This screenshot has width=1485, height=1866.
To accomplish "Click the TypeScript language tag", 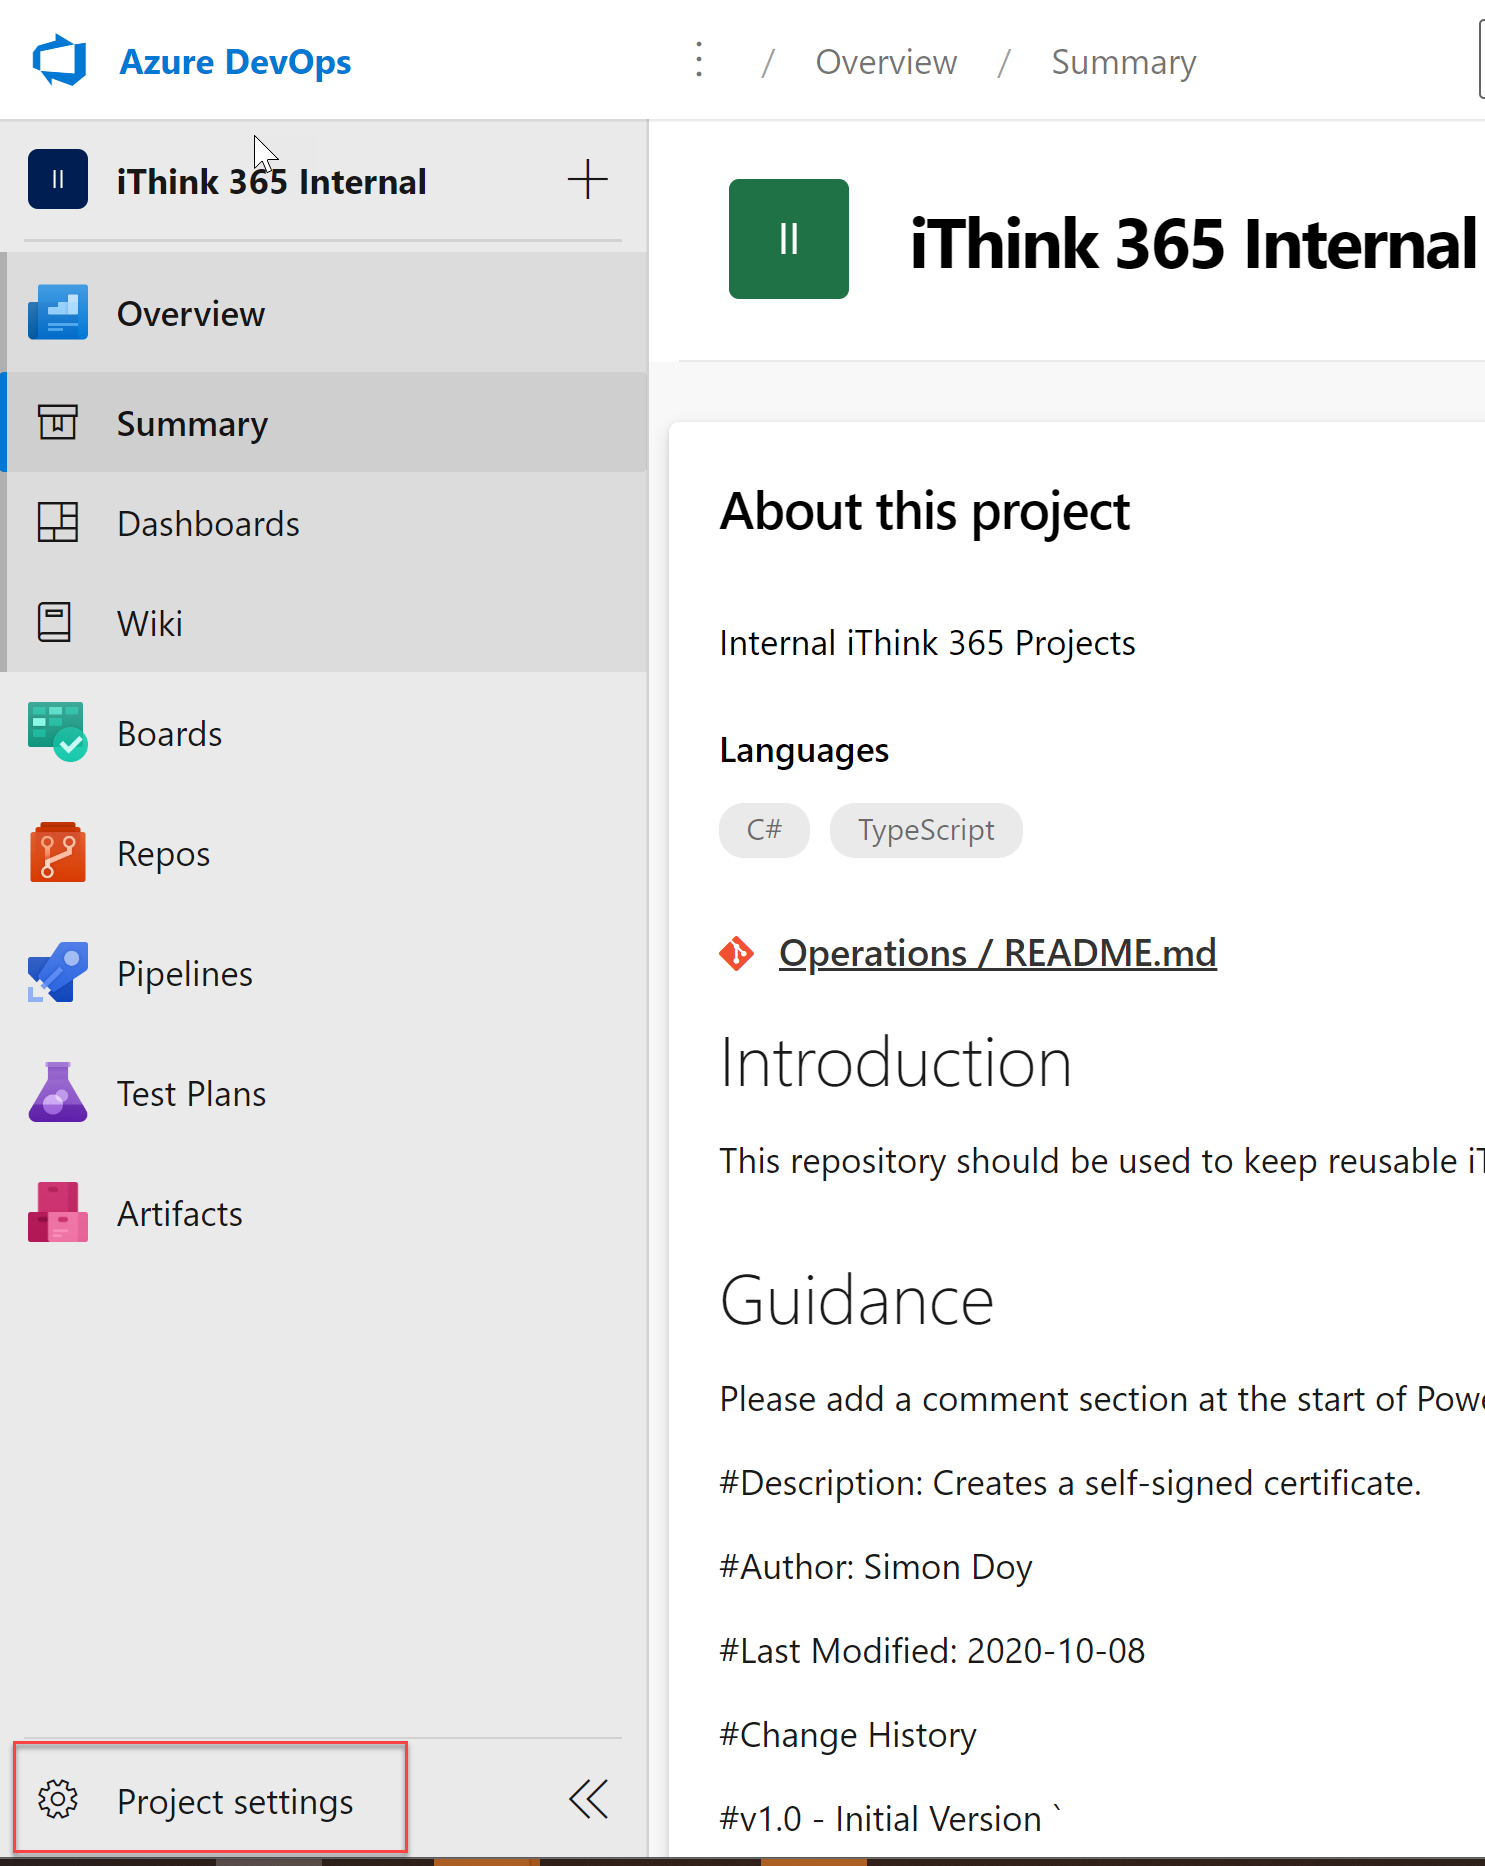I will pyautogui.click(x=925, y=830).
